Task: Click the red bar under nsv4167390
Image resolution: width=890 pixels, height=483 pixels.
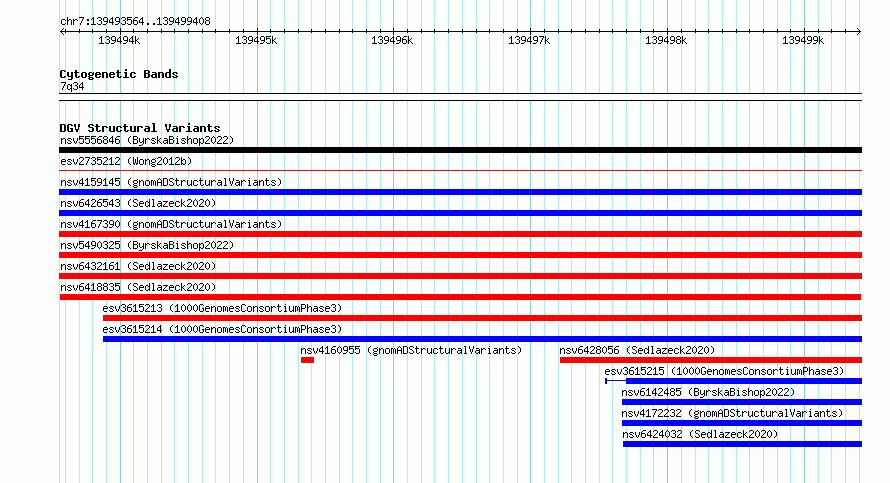Action: [x=460, y=234]
